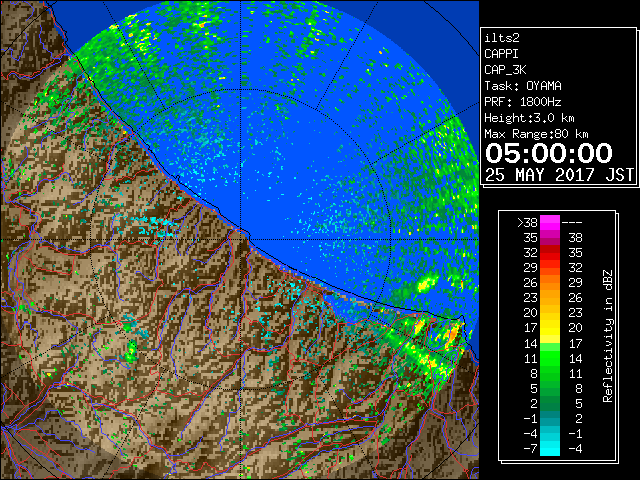Select the "Task: OYAMA" line
The image size is (640, 480).
coord(523,86)
